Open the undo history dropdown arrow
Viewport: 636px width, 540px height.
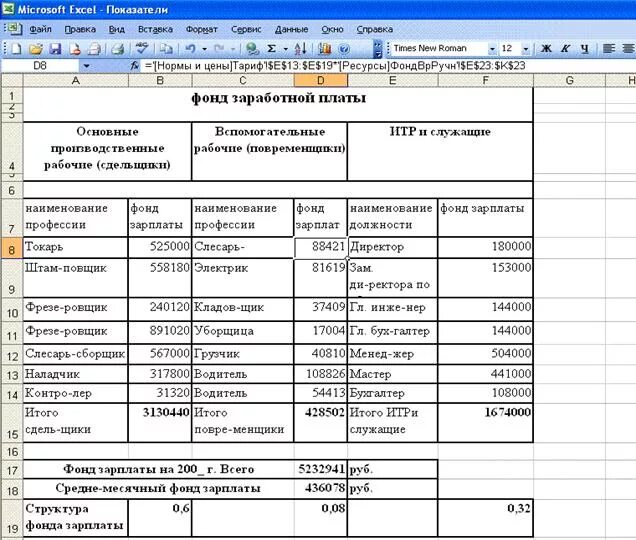[204, 49]
